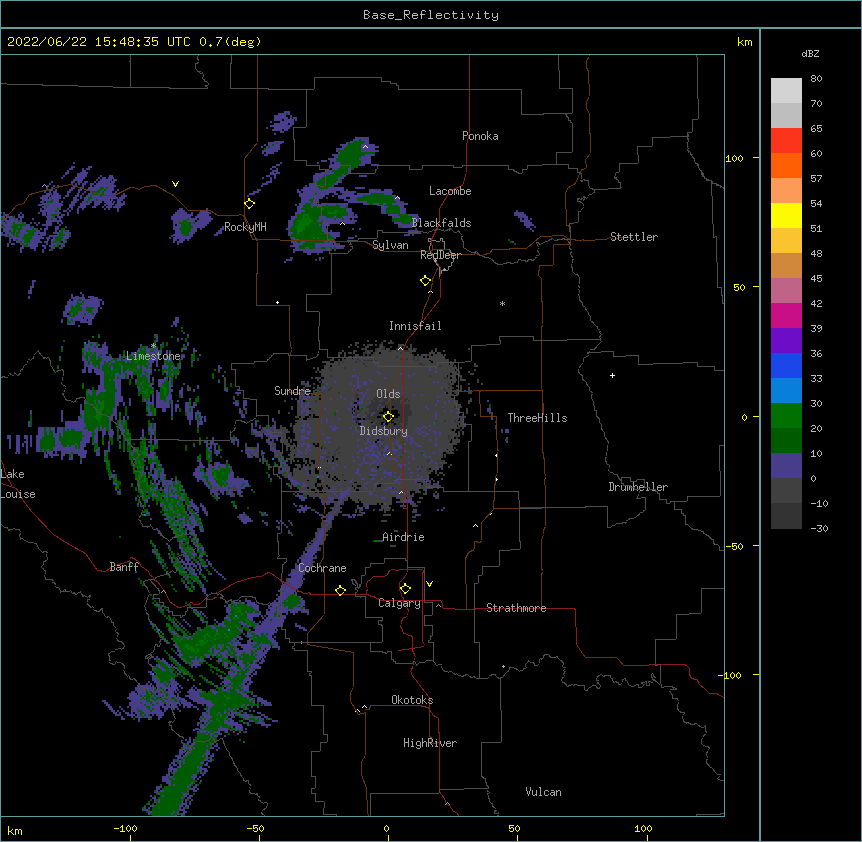The image size is (862, 842).
Task: Pick the red swatch between 65 and 60 dBZ
Action: click(x=786, y=141)
